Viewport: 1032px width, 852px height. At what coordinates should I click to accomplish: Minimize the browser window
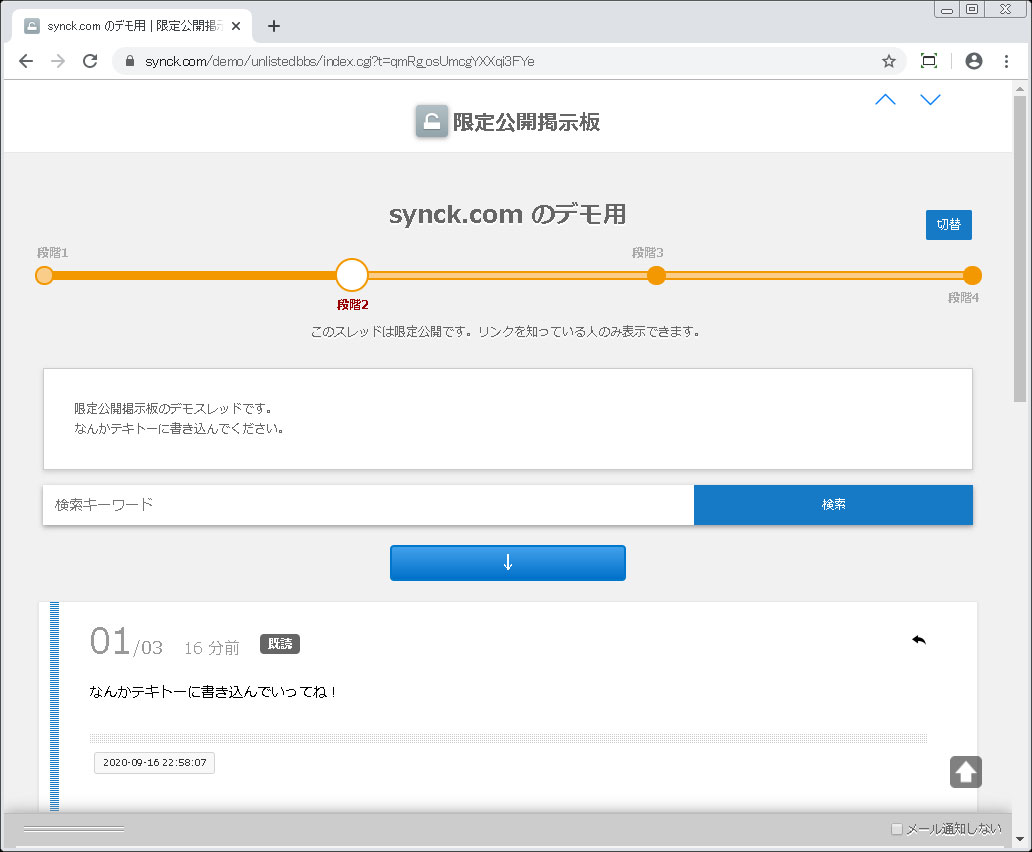(947, 9)
